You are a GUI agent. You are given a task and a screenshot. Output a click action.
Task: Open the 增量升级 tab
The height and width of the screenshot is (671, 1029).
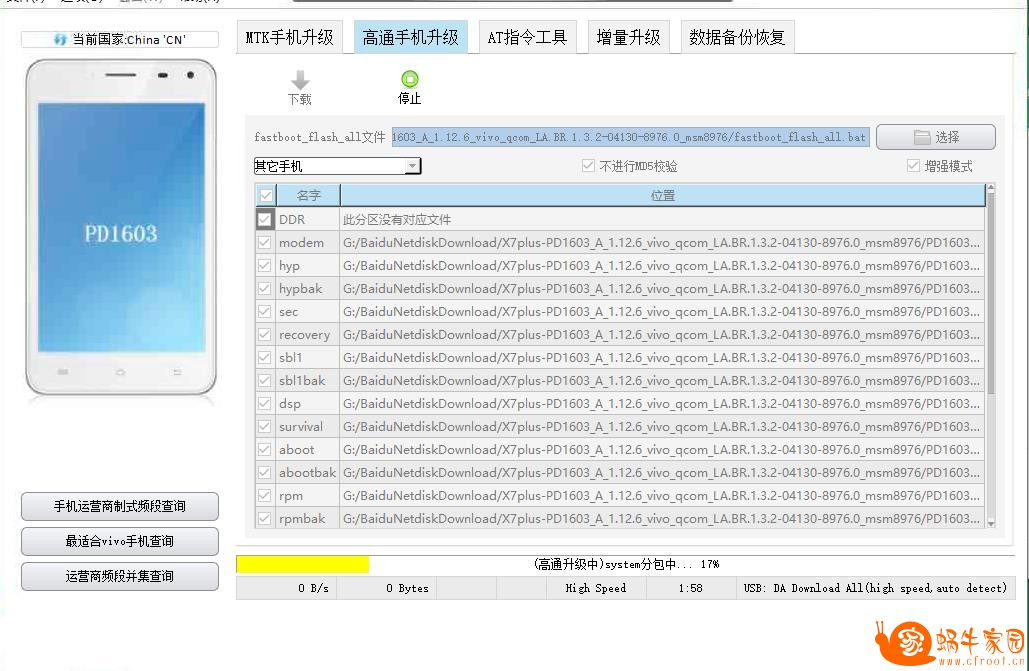click(x=628, y=37)
